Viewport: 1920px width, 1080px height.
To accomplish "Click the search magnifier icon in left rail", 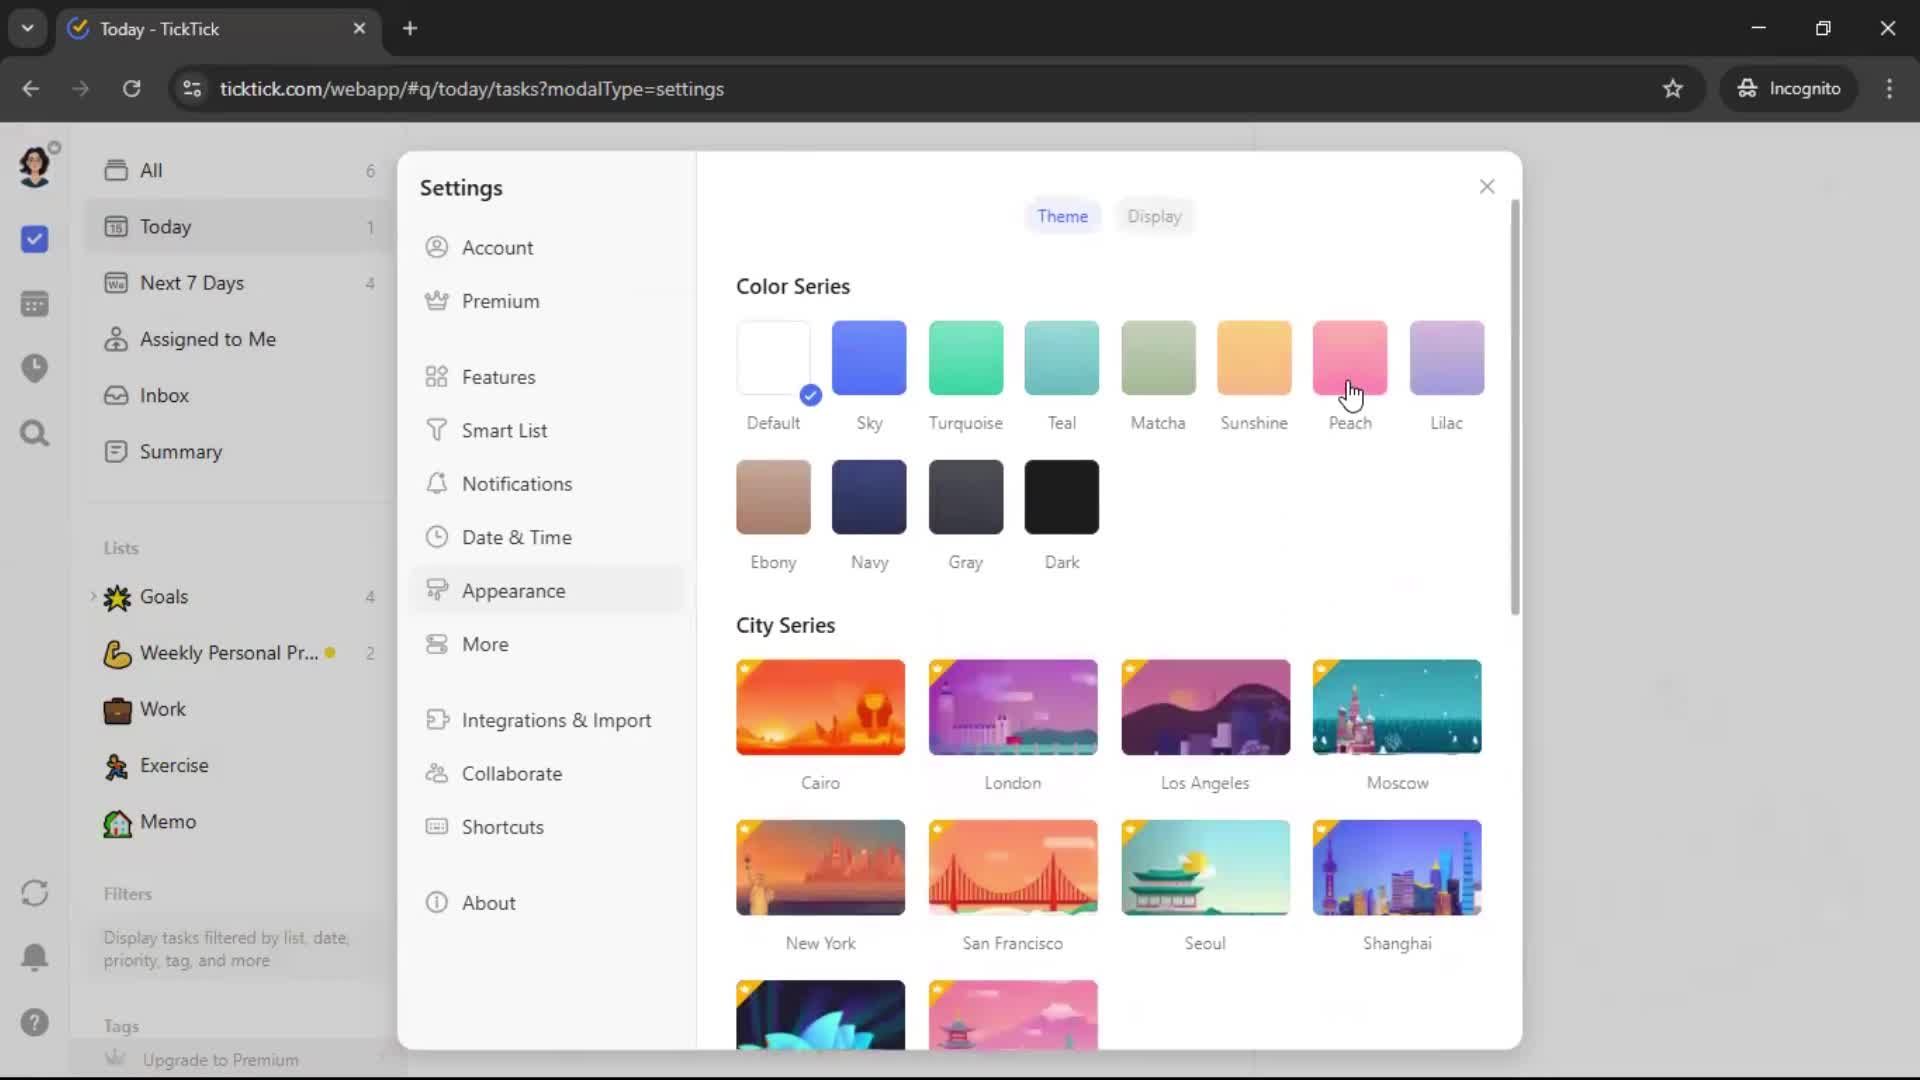I will click(34, 433).
